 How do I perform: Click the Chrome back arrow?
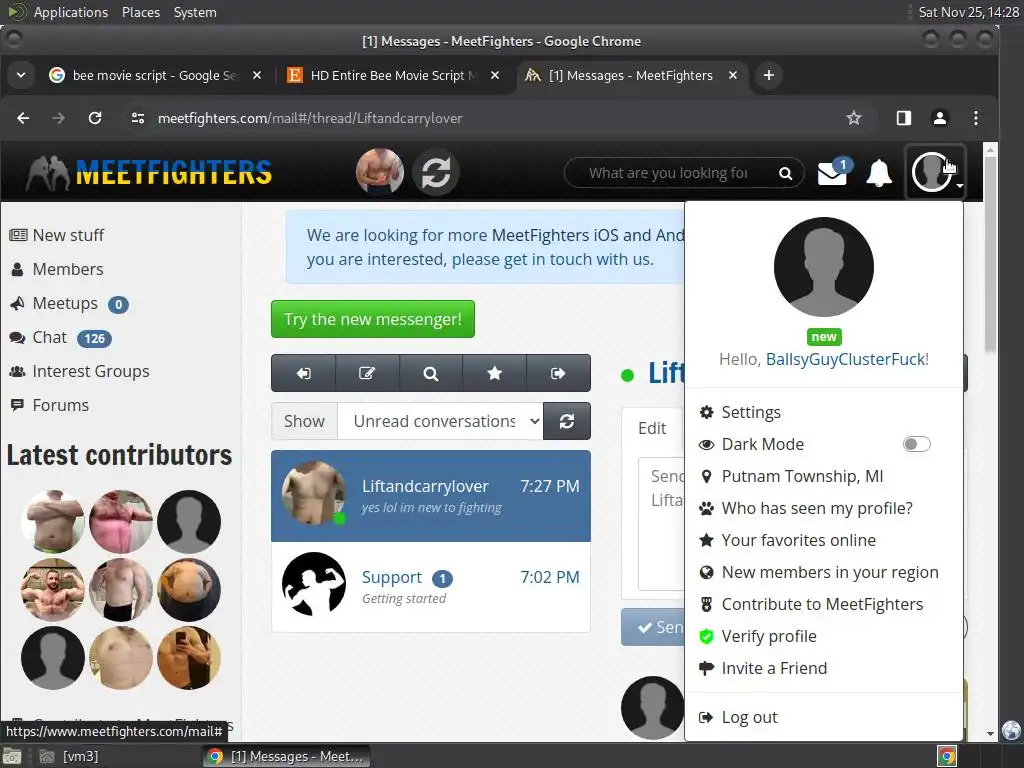[24, 118]
